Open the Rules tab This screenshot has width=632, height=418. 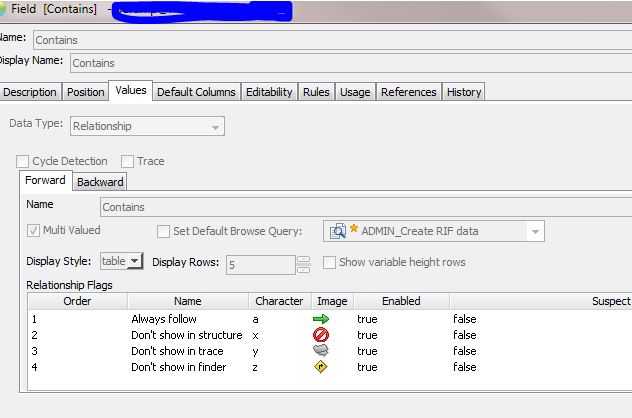click(316, 92)
